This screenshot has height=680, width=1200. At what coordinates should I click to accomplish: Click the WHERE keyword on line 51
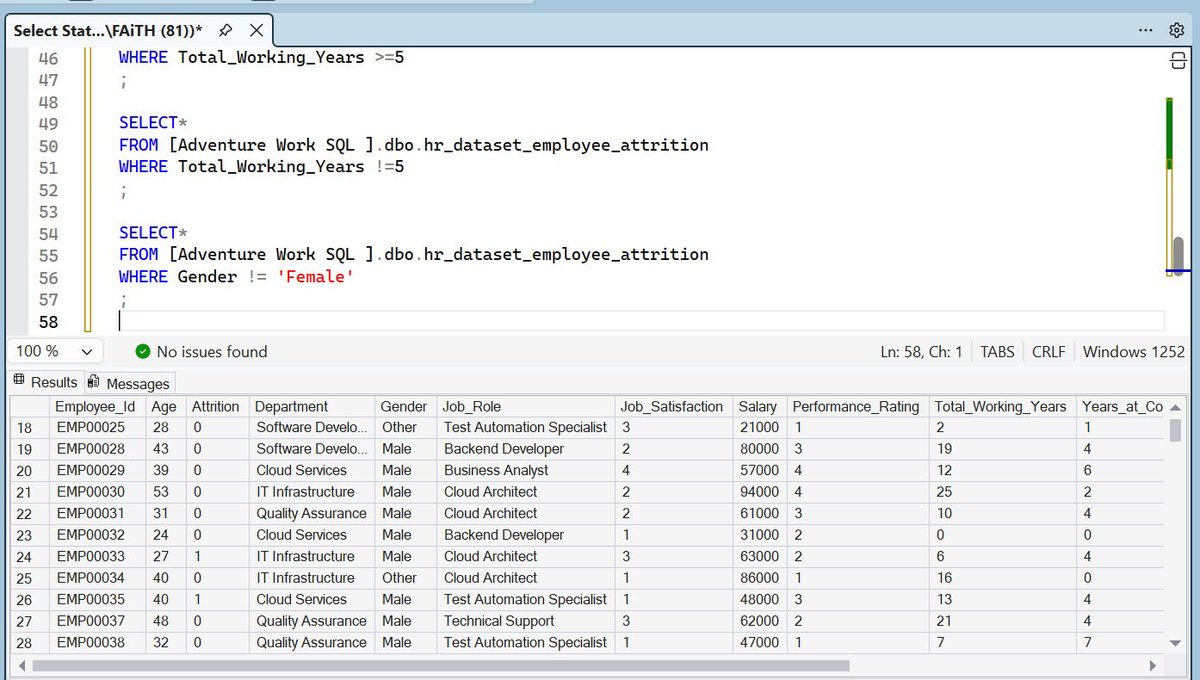coord(143,167)
